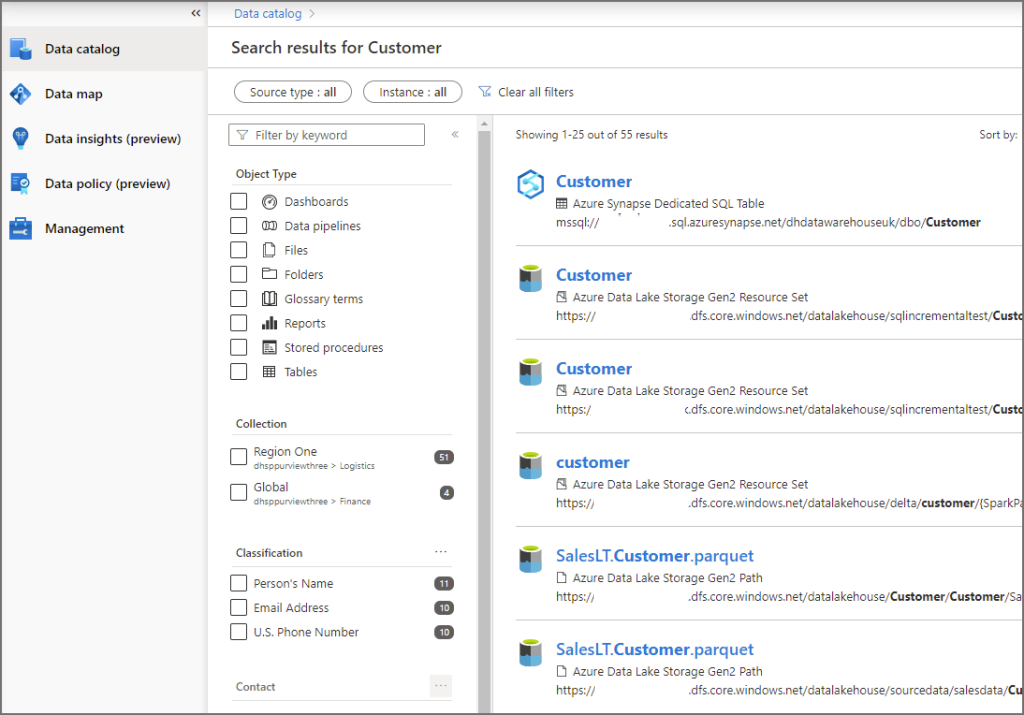Check the Files object type checkbox
The image size is (1024, 715).
[x=238, y=250]
